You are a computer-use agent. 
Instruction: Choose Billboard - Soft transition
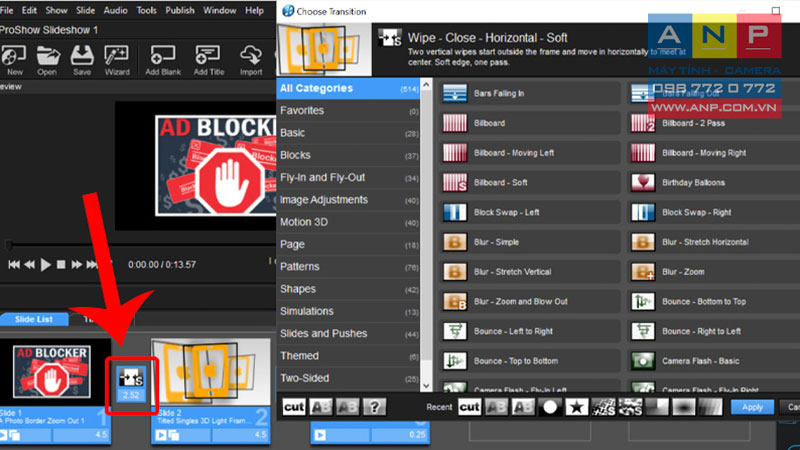tap(530, 183)
